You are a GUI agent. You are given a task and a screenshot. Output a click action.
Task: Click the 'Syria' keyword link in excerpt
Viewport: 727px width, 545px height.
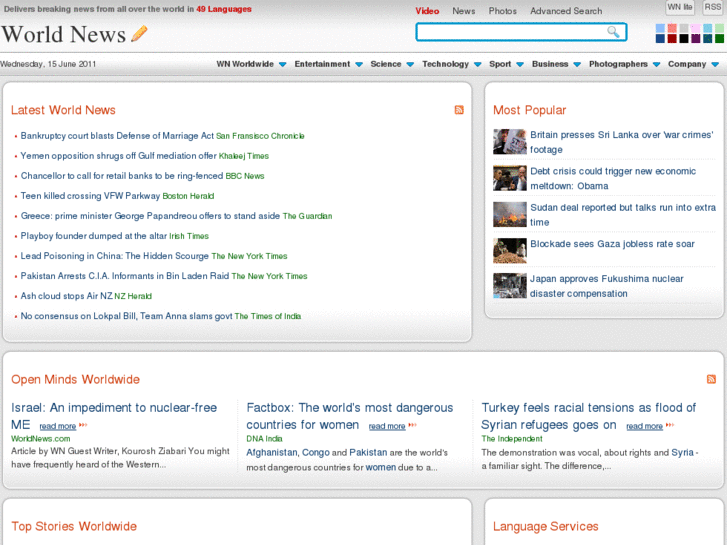coord(682,452)
